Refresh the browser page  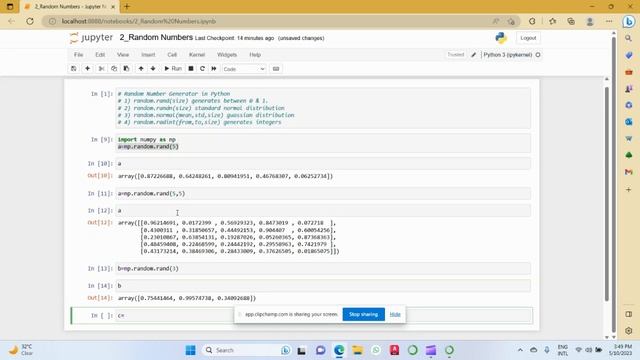click(30, 21)
